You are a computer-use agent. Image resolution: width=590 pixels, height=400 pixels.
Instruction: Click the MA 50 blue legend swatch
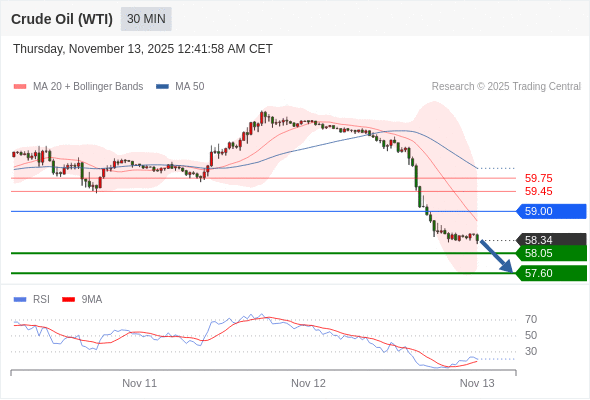click(x=162, y=87)
